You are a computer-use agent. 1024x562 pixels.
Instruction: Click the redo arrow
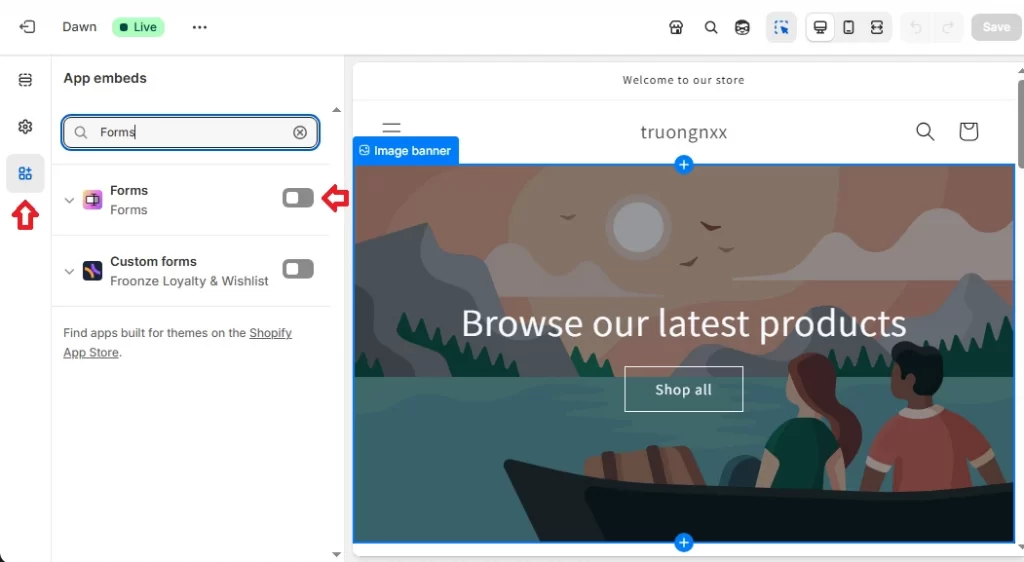click(948, 27)
